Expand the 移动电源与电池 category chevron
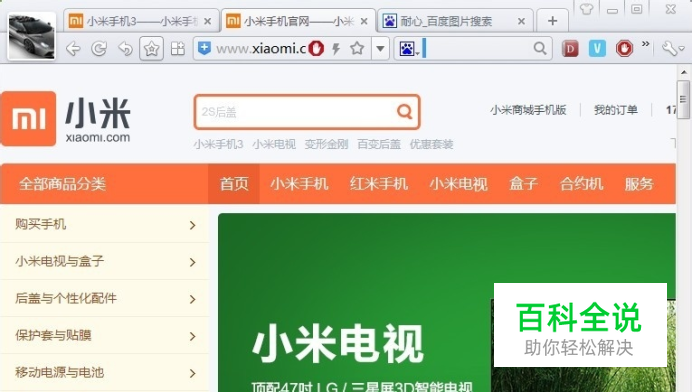Image resolution: width=692 pixels, height=392 pixels. pyautogui.click(x=192, y=373)
